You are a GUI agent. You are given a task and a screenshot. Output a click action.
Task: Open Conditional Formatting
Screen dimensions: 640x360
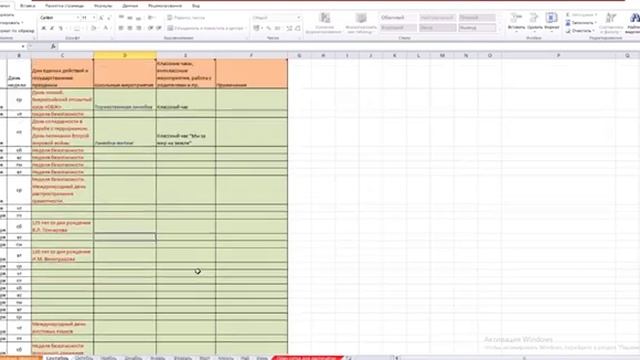click(325, 23)
